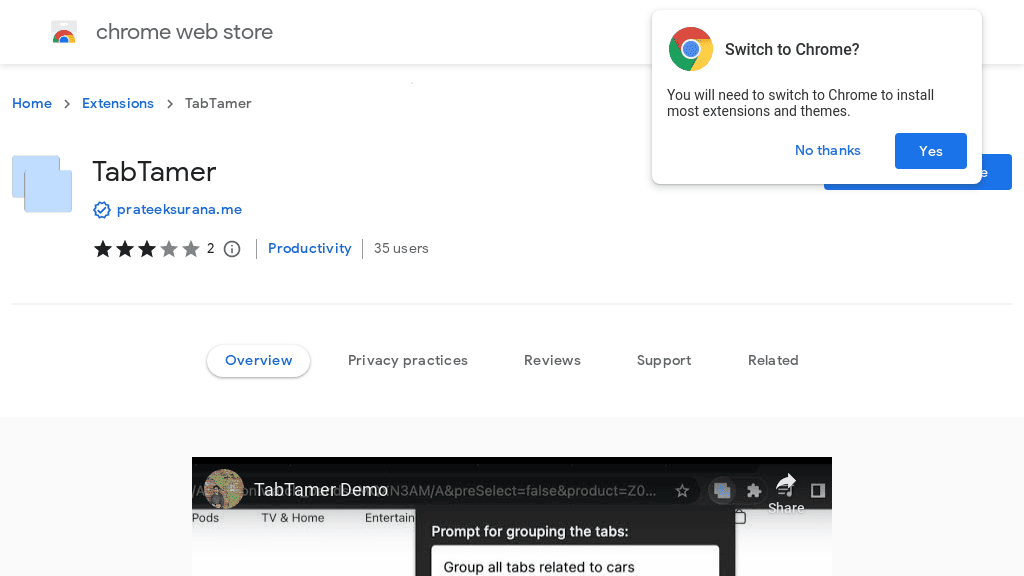Switch to the Reviews tab
Image resolution: width=1024 pixels, height=576 pixels.
point(552,360)
